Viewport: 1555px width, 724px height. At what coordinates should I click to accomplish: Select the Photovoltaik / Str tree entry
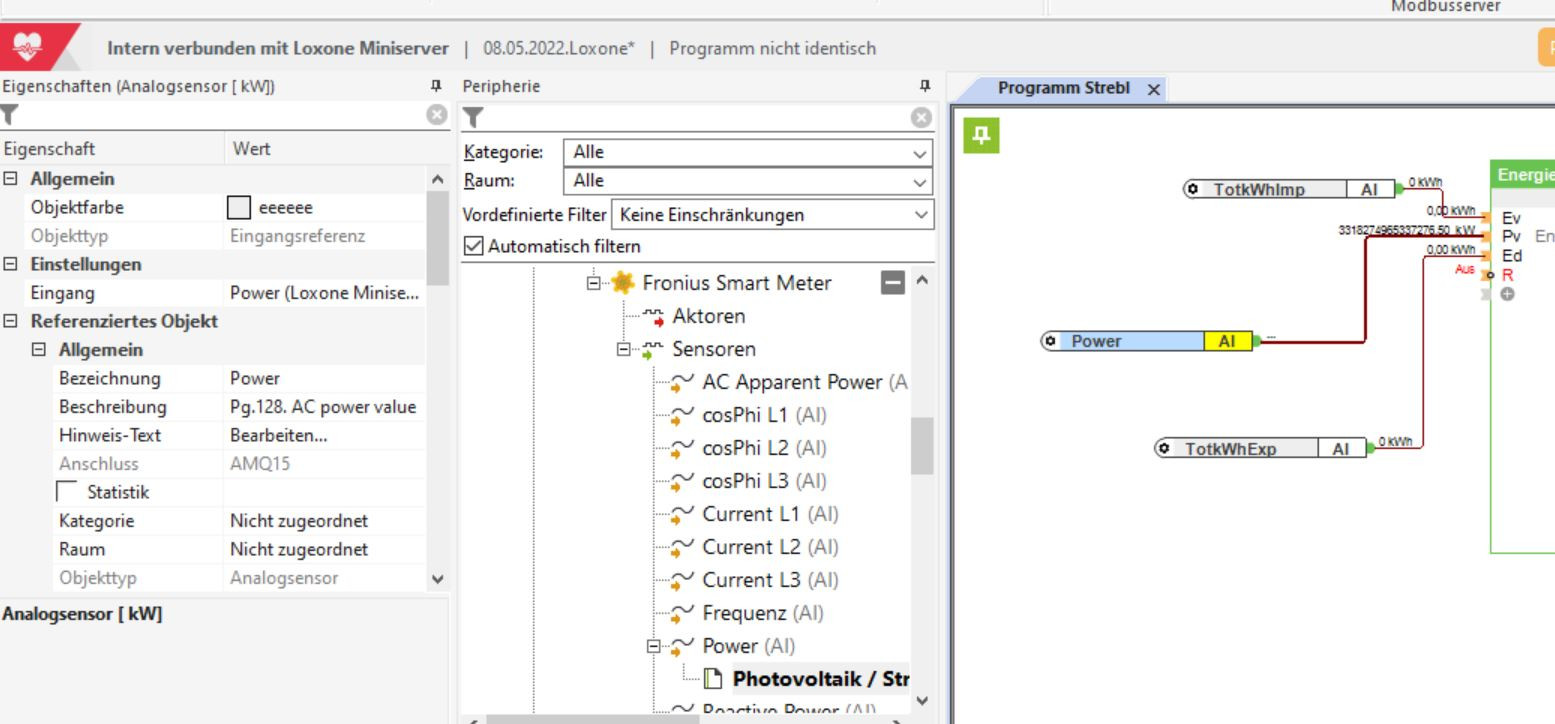click(821, 679)
